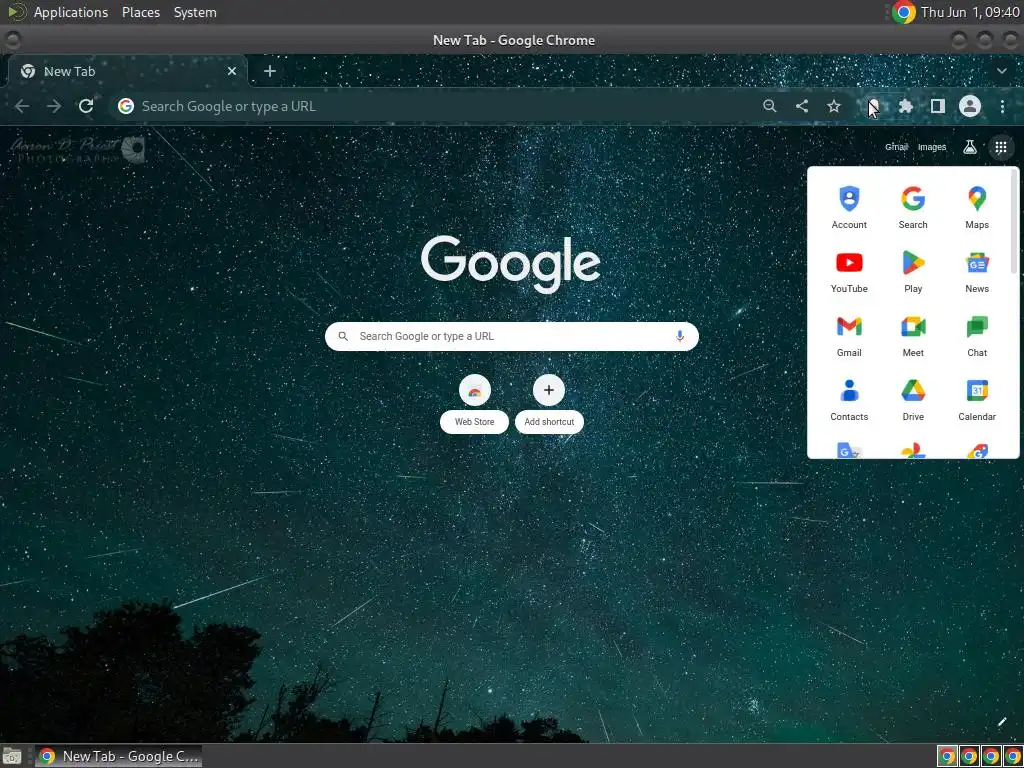Go back to the previous page

coord(22,106)
